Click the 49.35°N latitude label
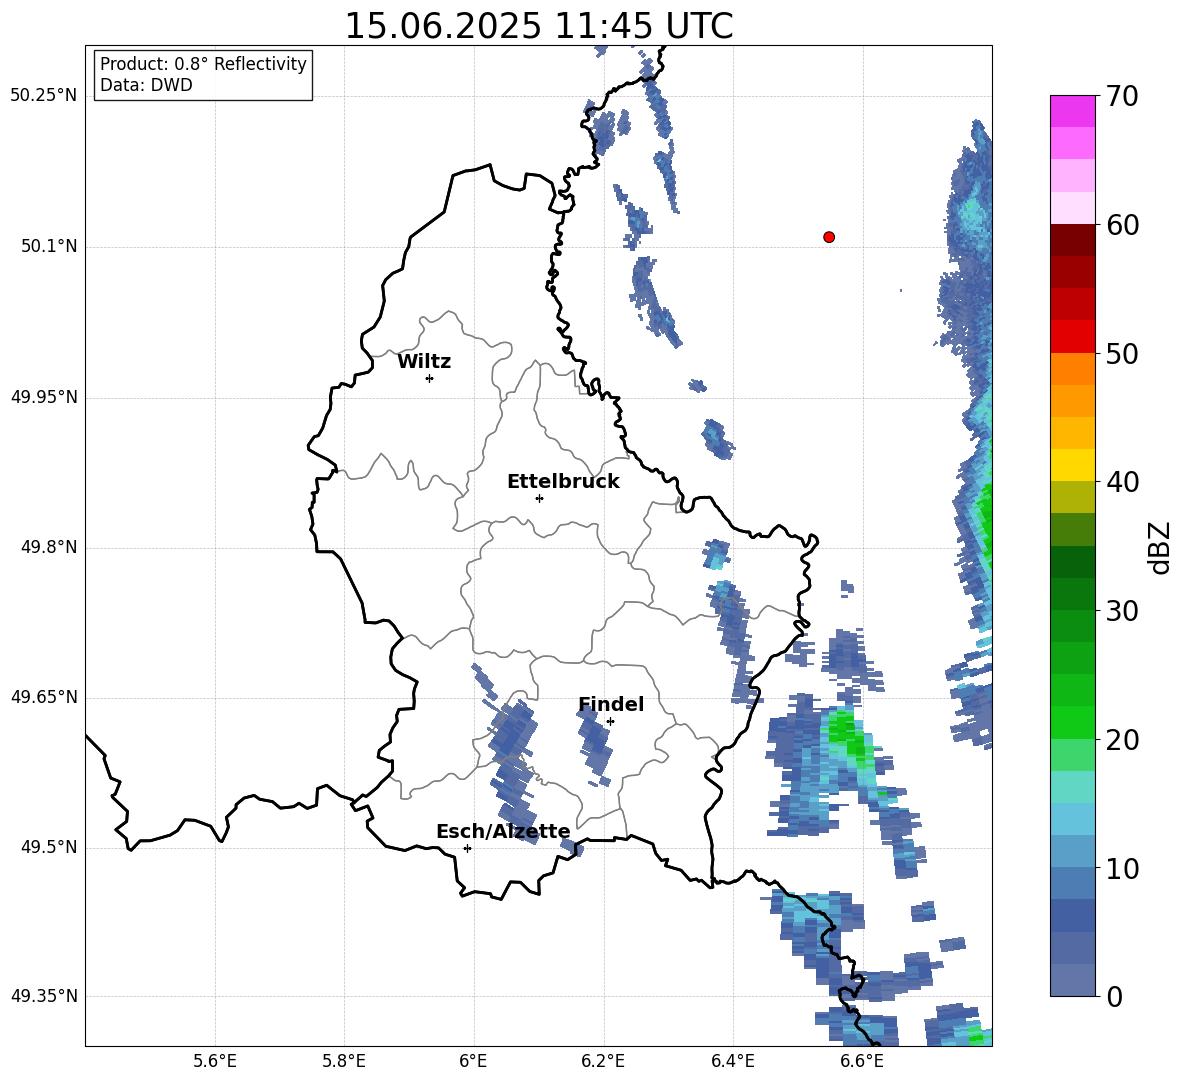 [44, 996]
